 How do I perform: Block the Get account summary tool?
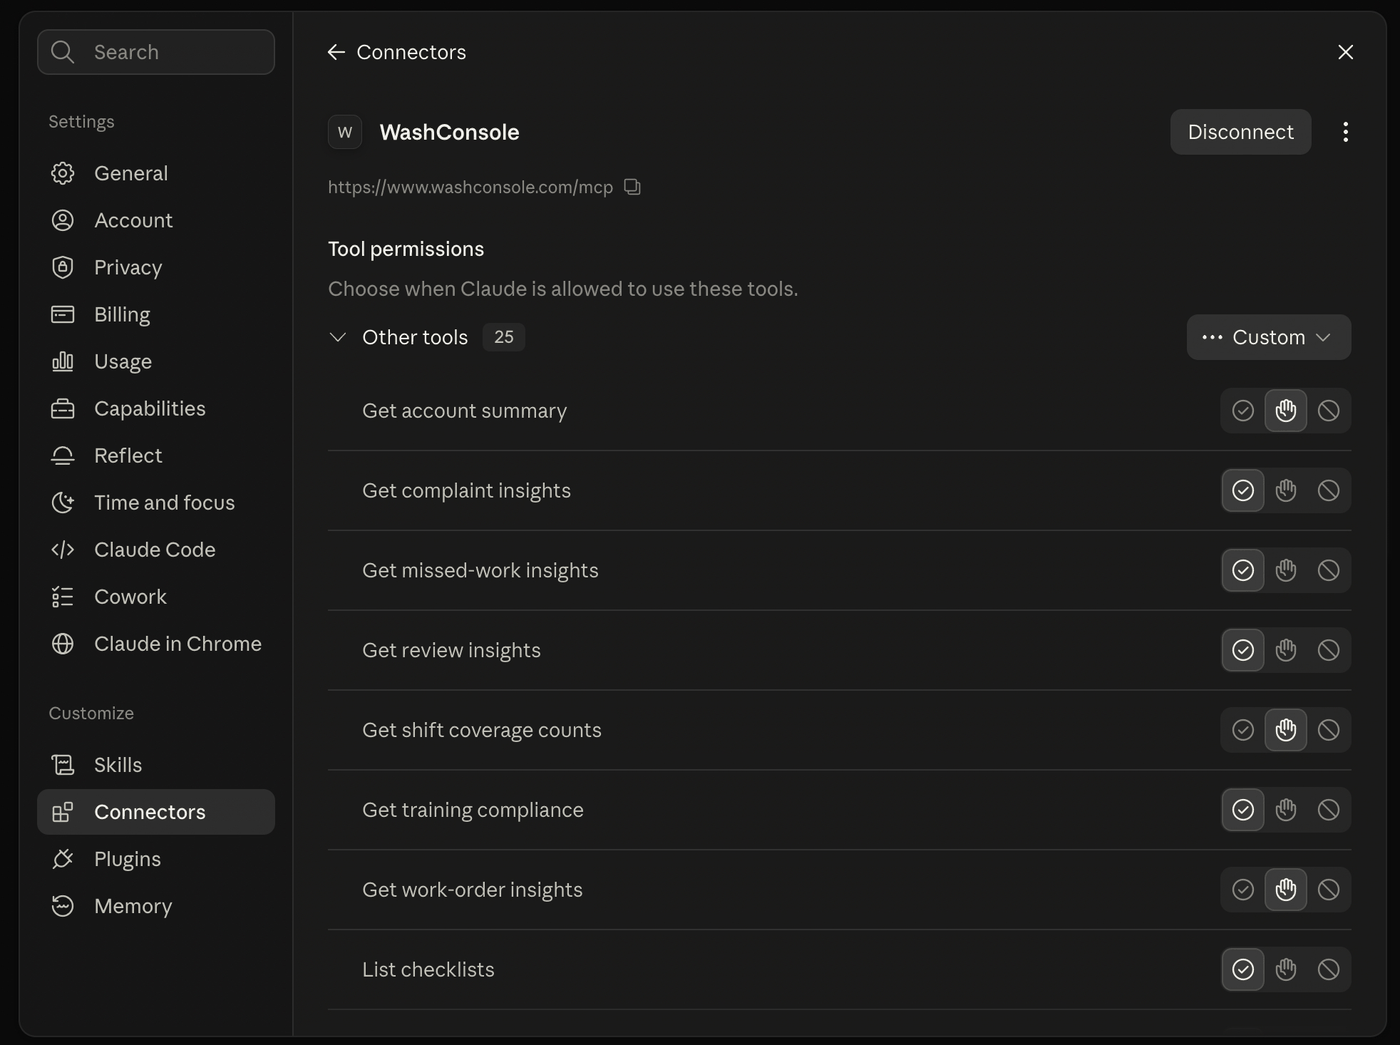(x=1328, y=411)
